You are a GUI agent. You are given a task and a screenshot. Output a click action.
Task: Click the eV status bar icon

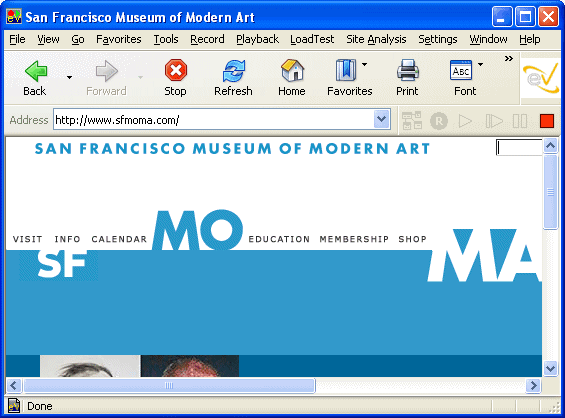pyautogui.click(x=14, y=406)
